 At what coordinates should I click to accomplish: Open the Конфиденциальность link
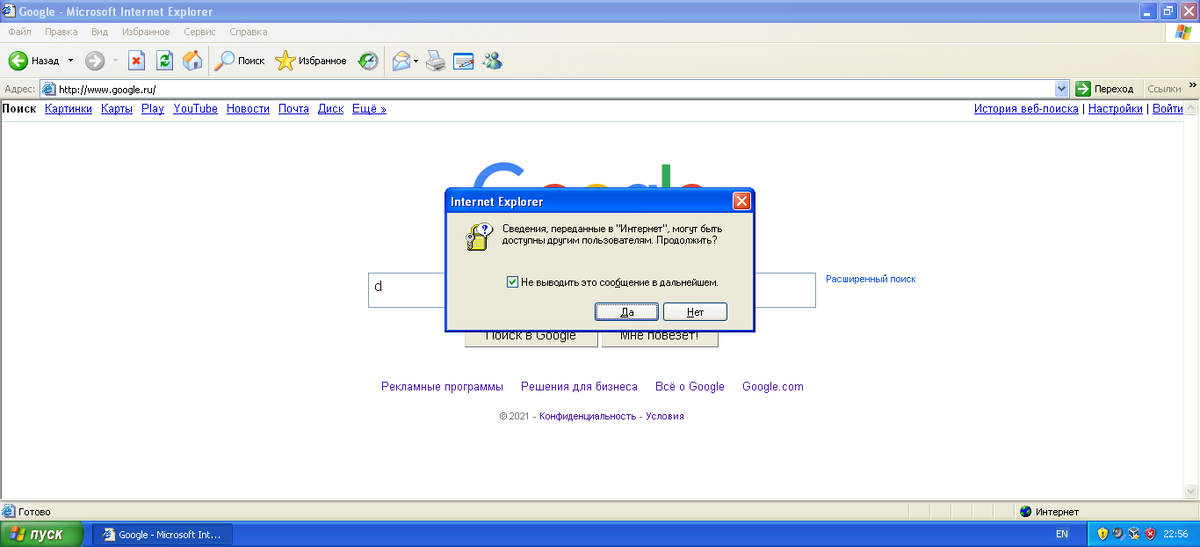pos(588,416)
